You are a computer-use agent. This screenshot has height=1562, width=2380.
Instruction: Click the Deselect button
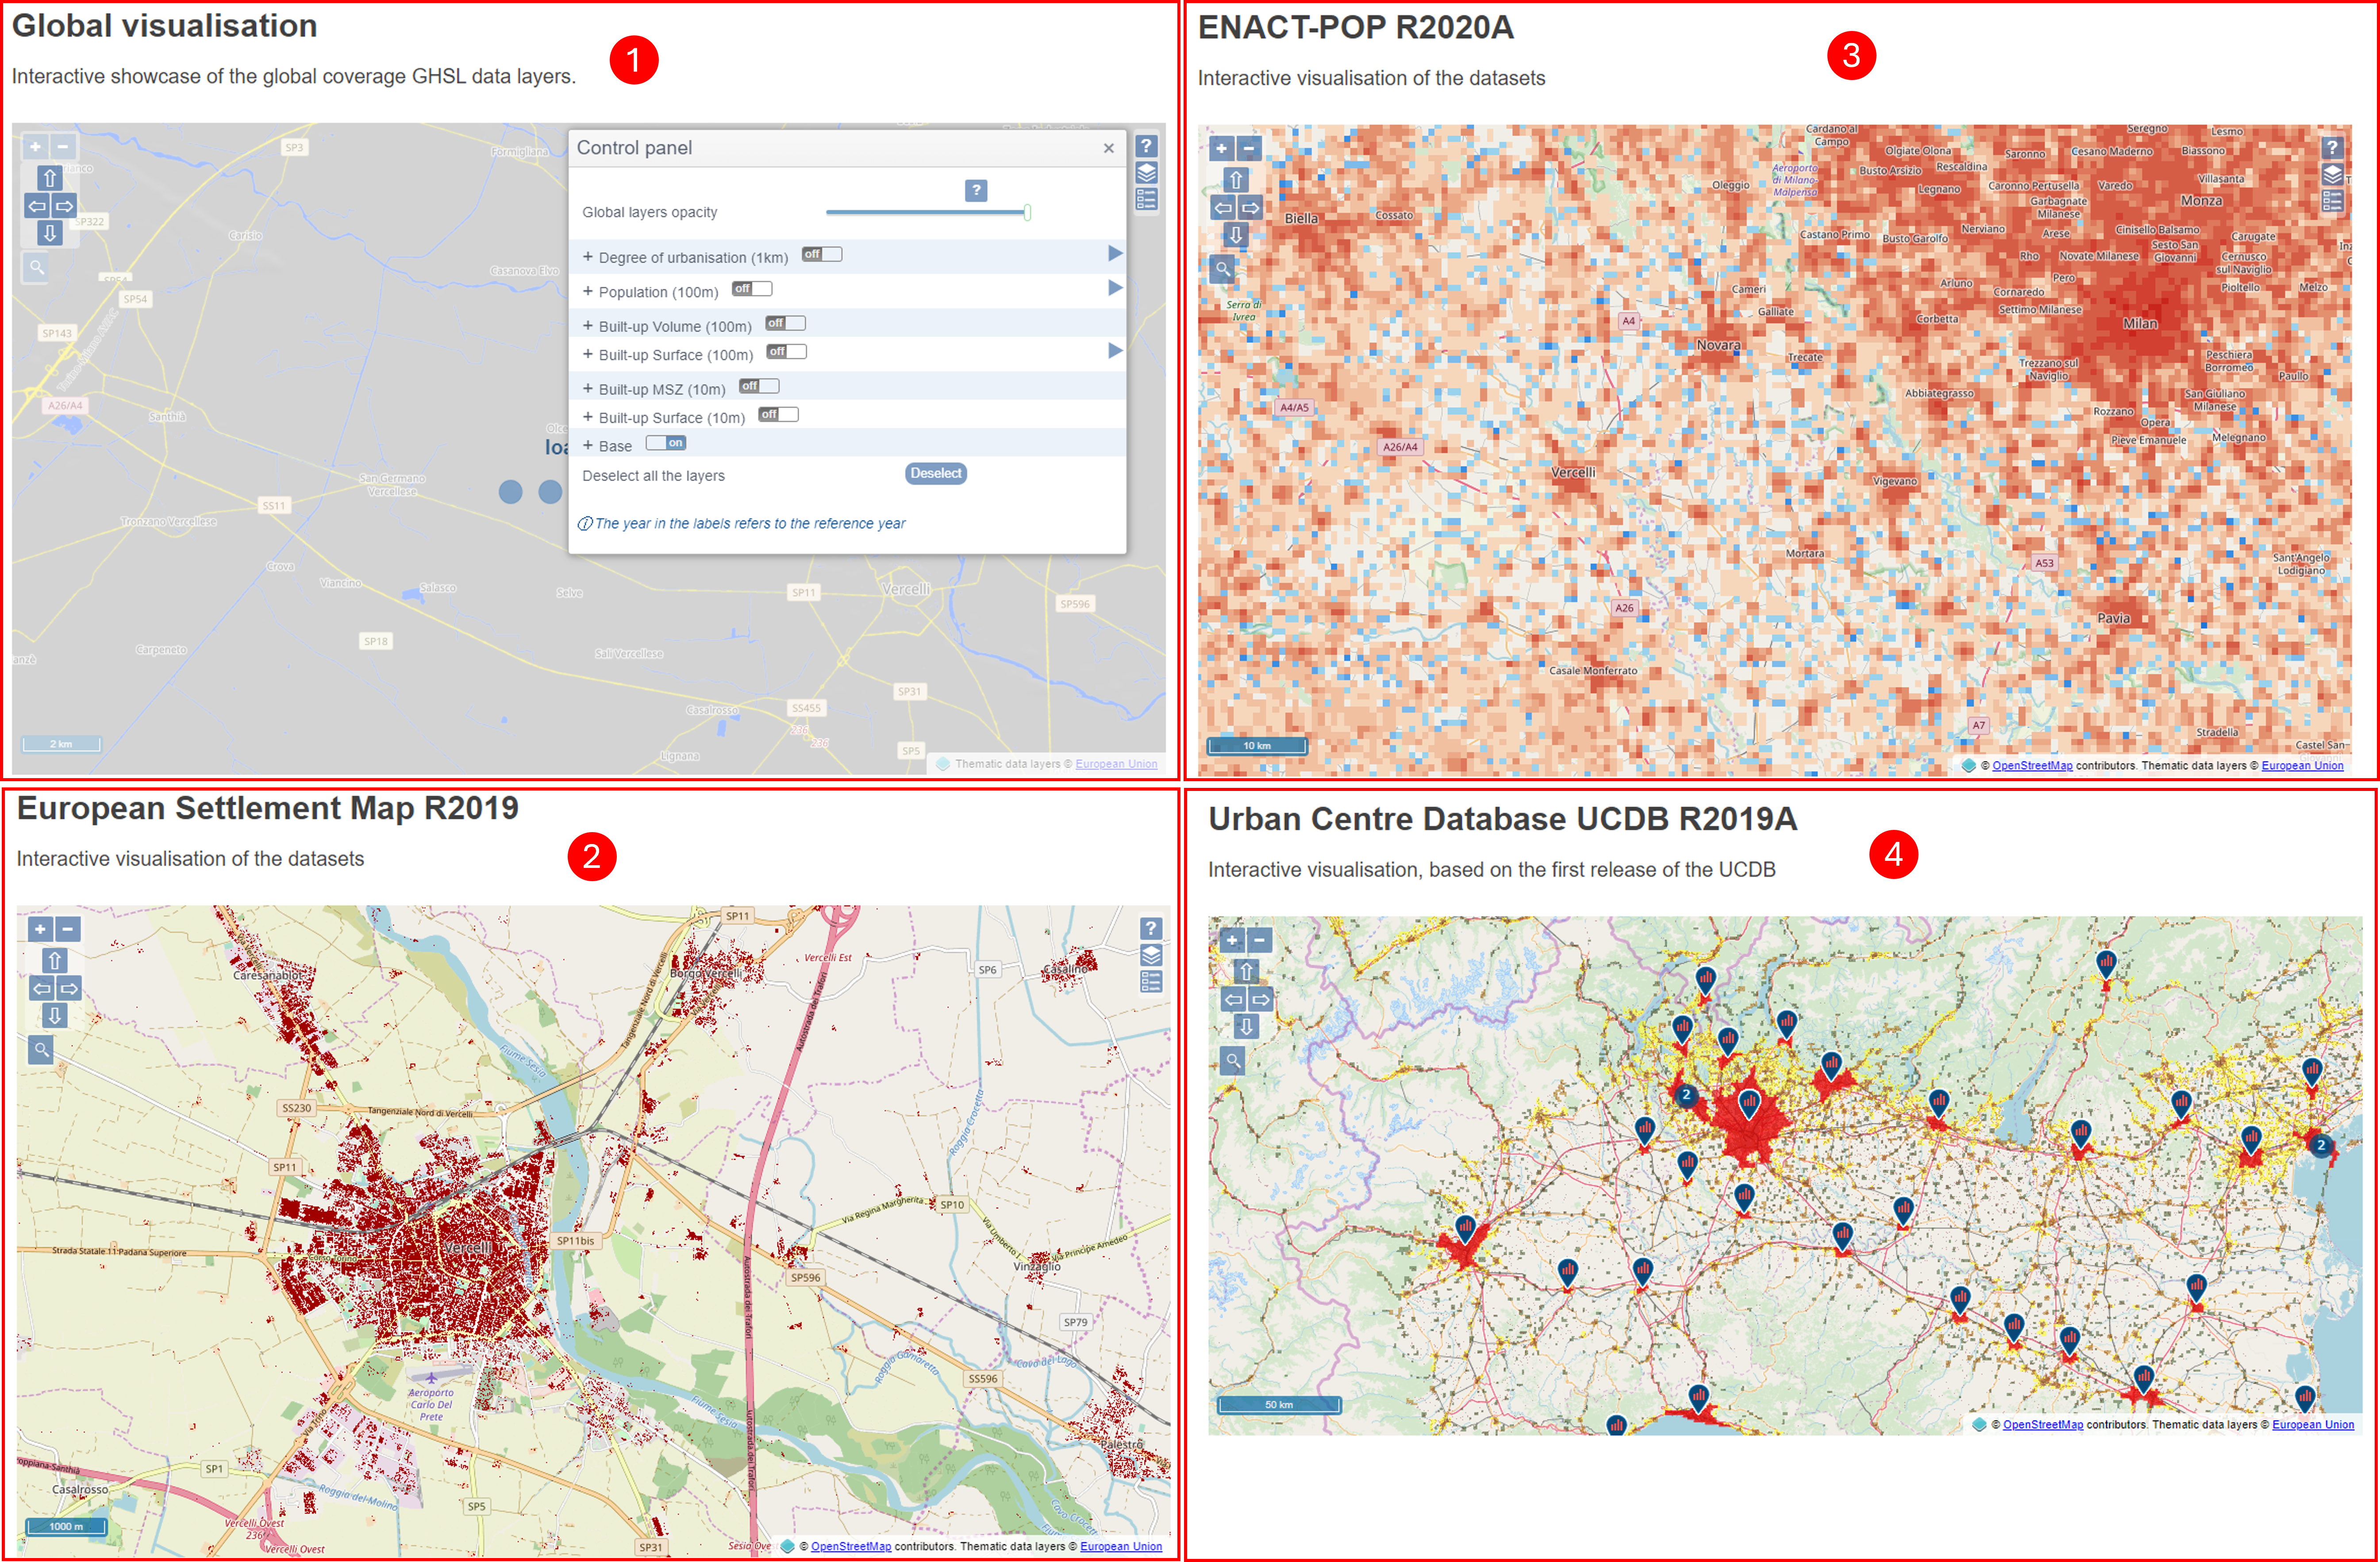pyautogui.click(x=936, y=473)
